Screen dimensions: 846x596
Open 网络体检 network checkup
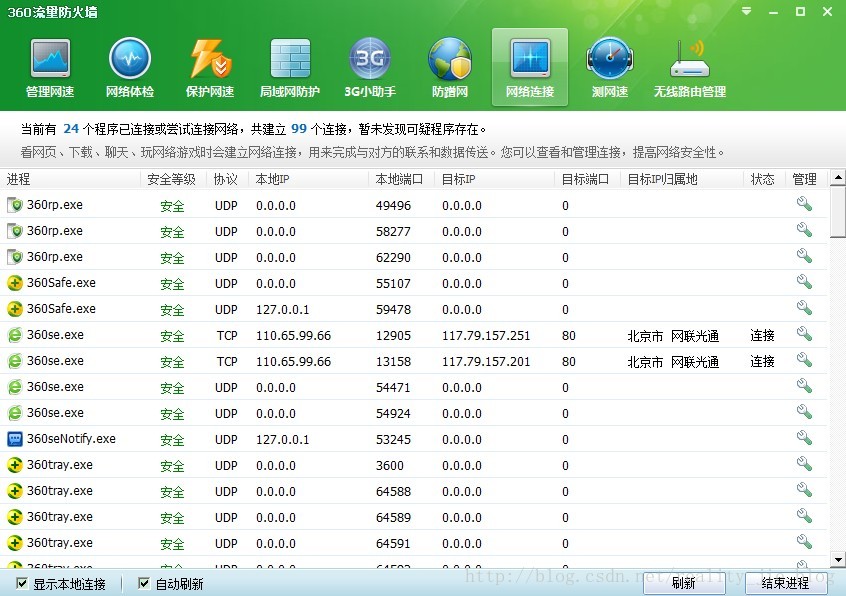[129, 68]
